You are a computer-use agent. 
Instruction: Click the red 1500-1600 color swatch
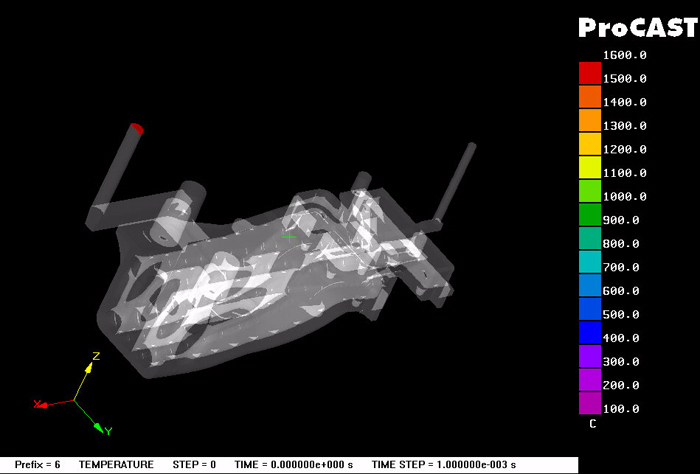[590, 73]
